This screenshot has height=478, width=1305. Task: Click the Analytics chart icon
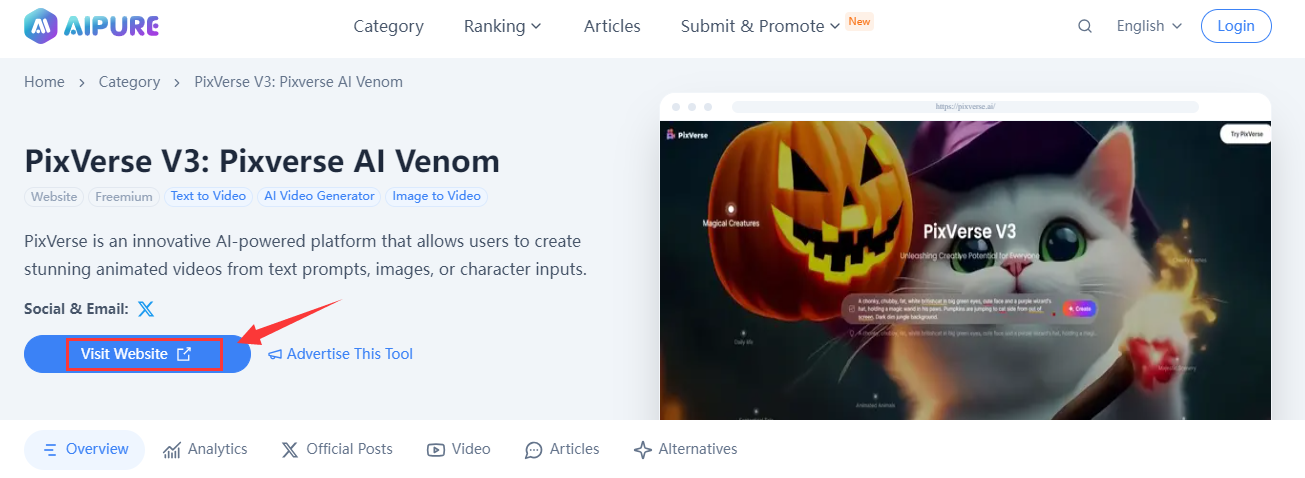tap(172, 450)
